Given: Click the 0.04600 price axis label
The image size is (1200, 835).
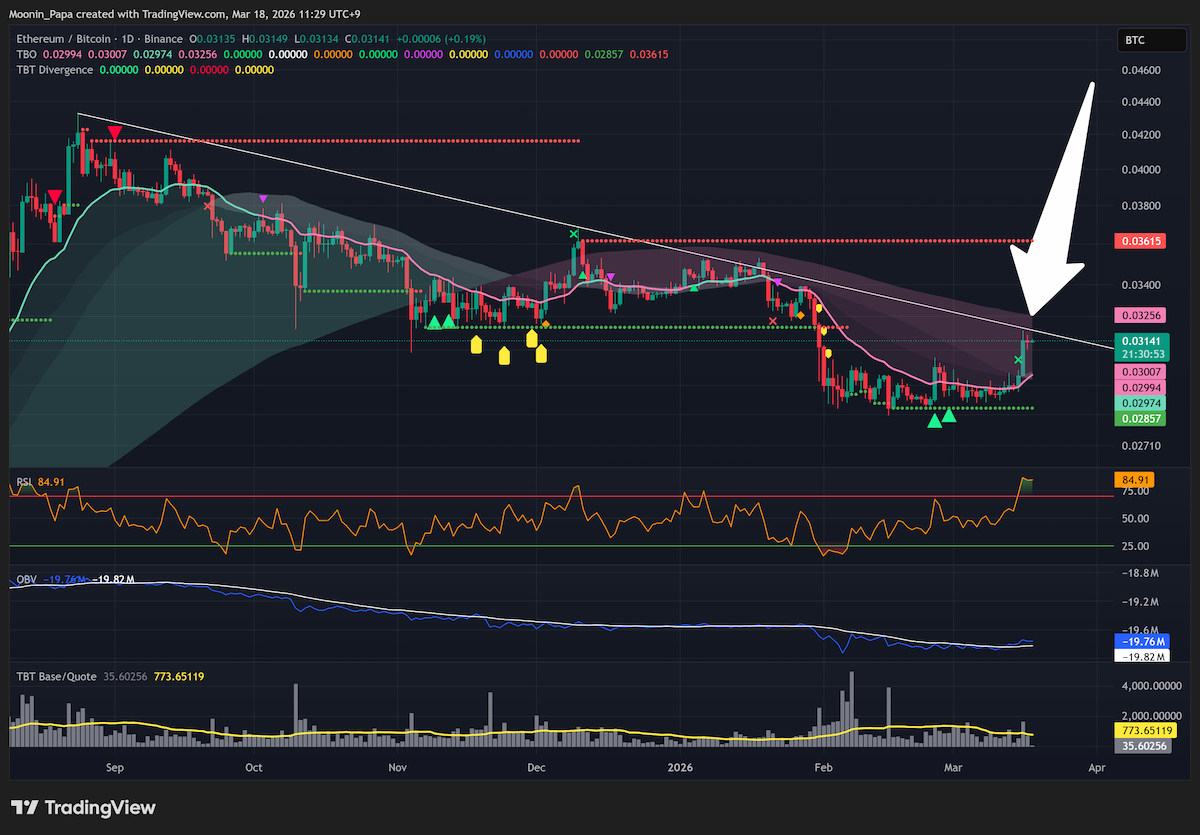Looking at the screenshot, I should (1140, 70).
